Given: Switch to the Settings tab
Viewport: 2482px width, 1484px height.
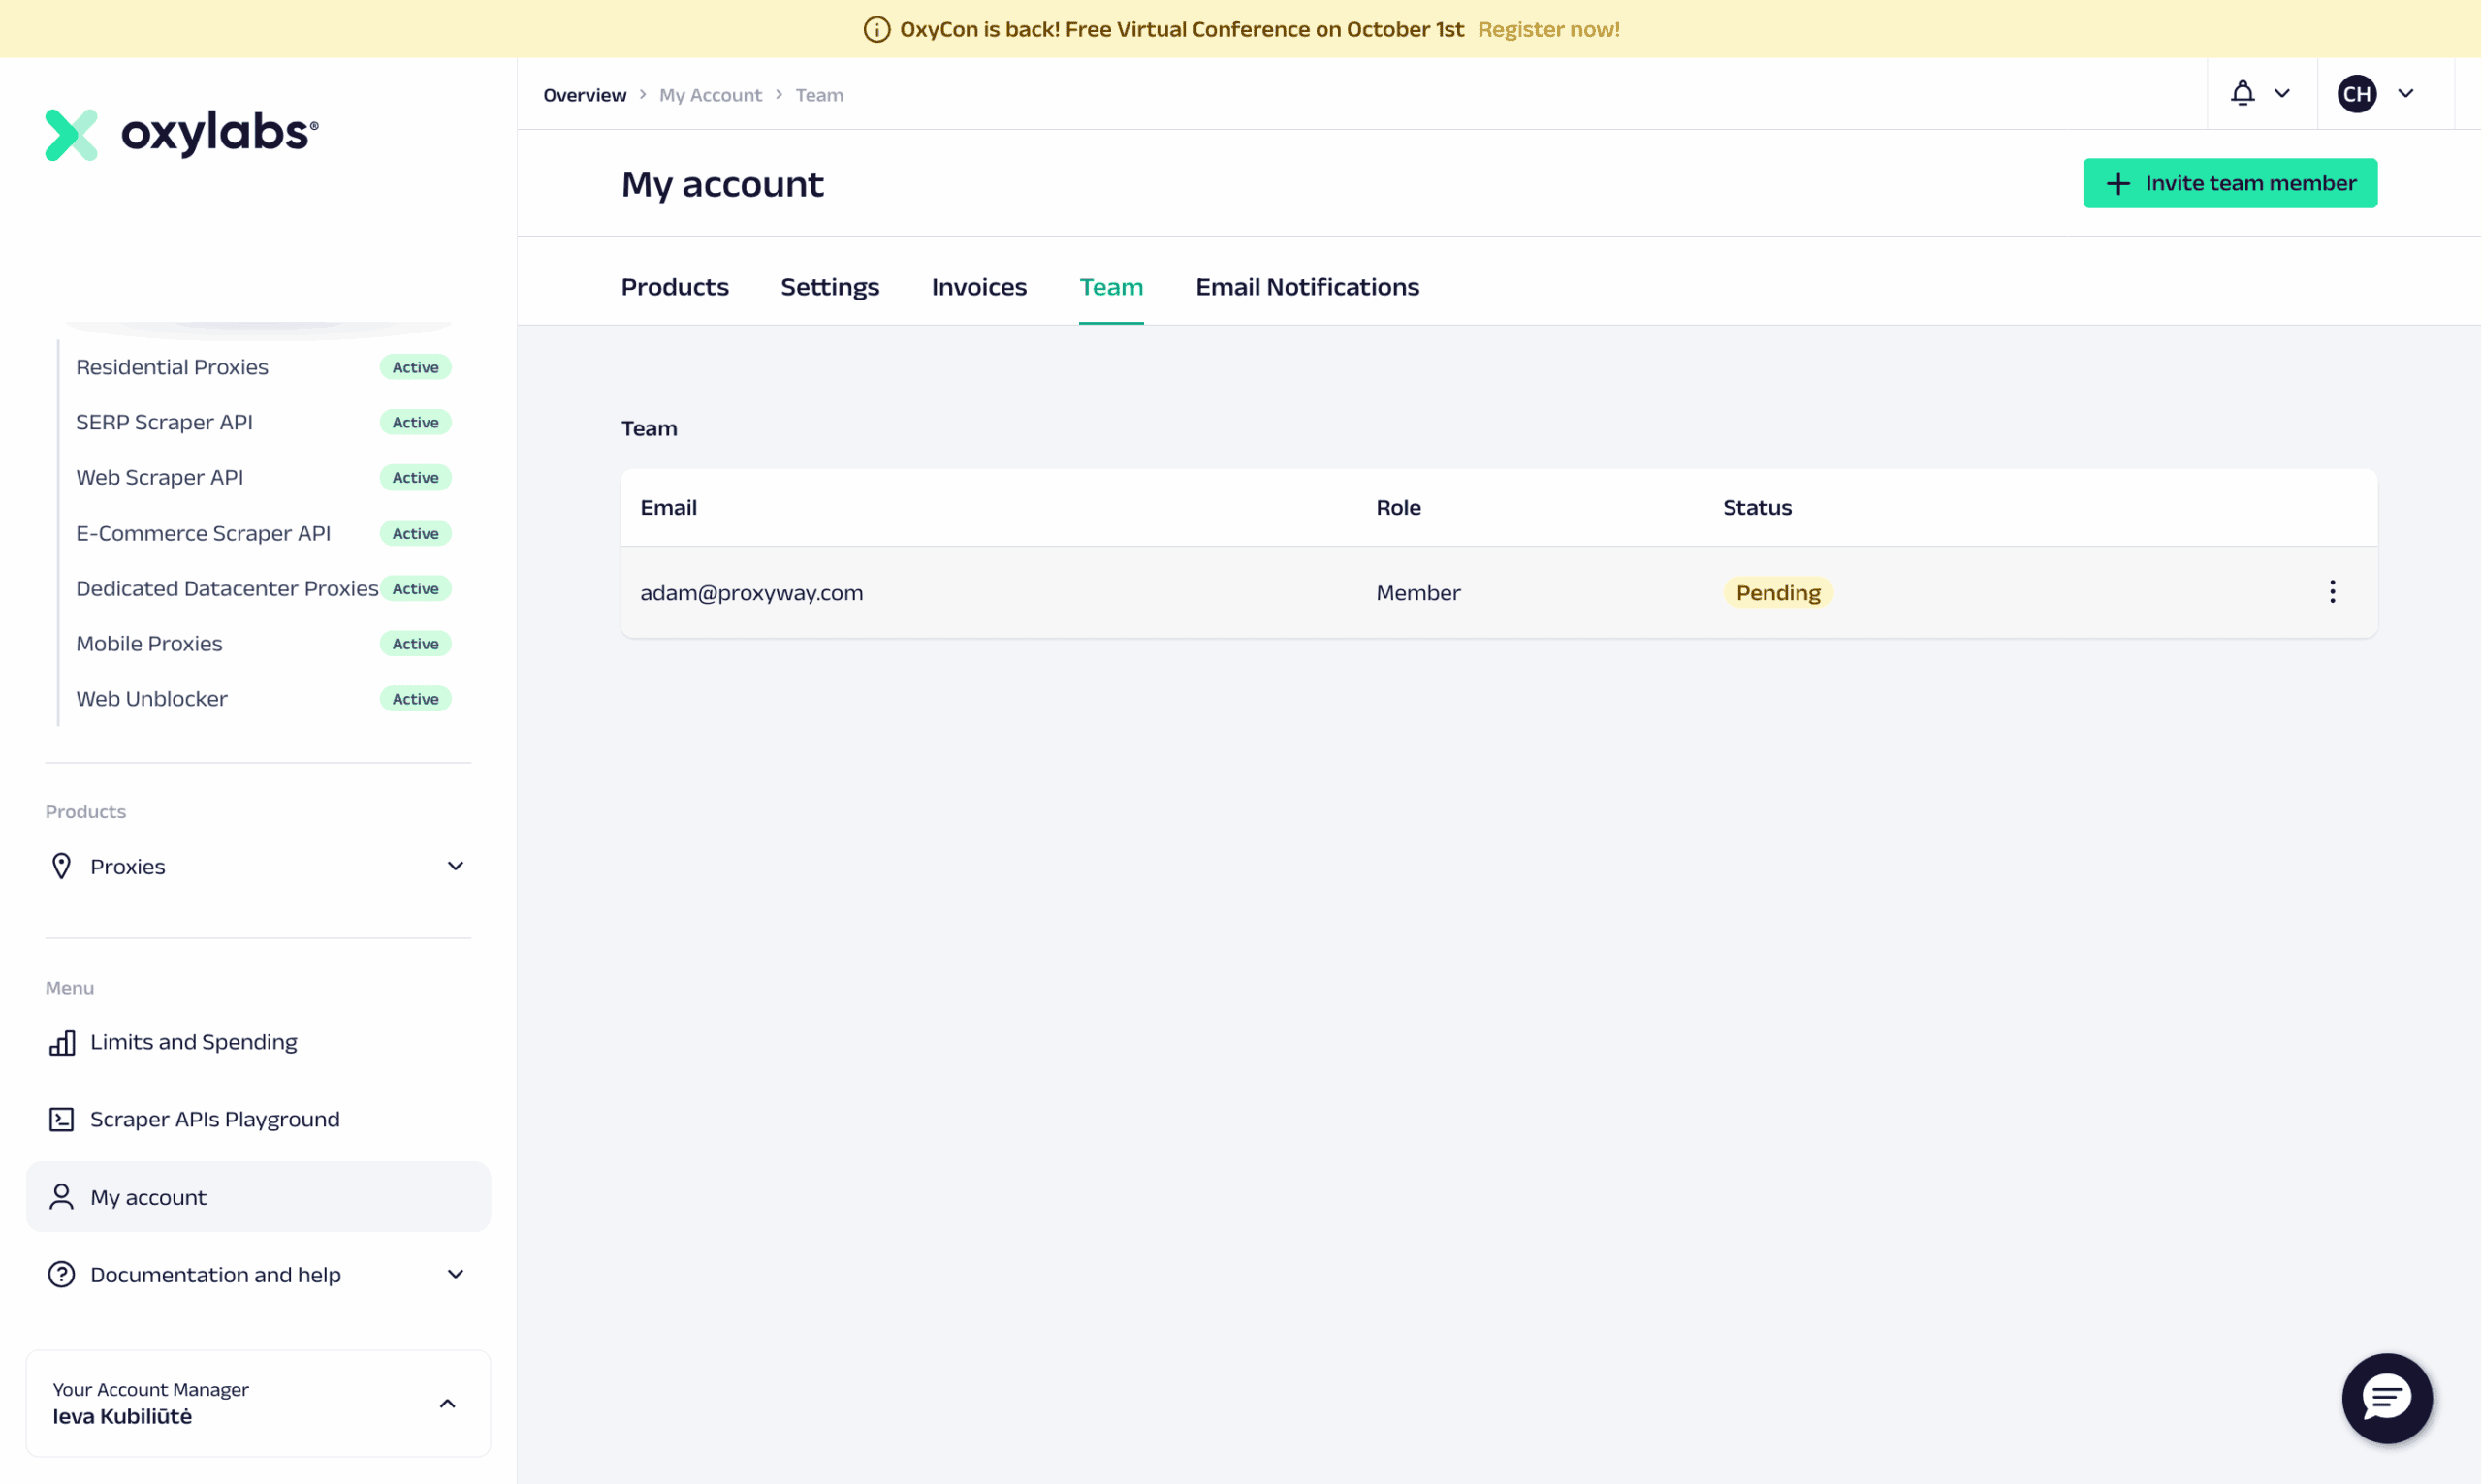Looking at the screenshot, I should 830,287.
